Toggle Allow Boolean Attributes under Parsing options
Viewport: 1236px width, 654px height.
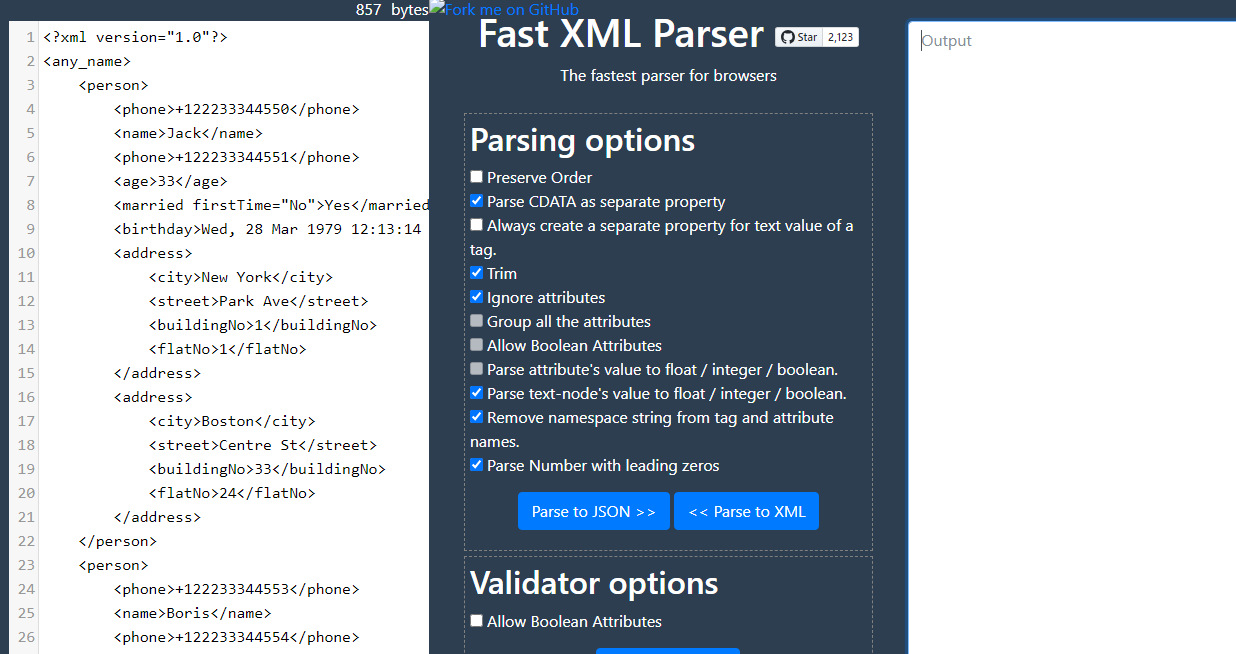[x=477, y=345]
